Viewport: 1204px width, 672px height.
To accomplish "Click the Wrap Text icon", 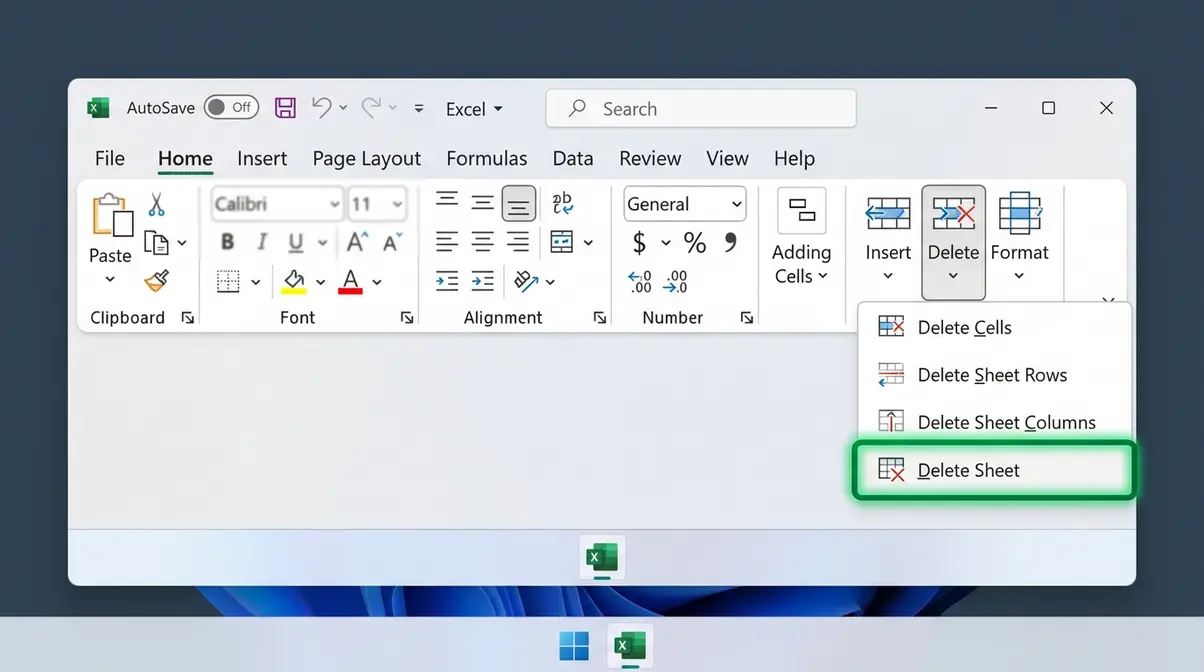I will [x=562, y=203].
